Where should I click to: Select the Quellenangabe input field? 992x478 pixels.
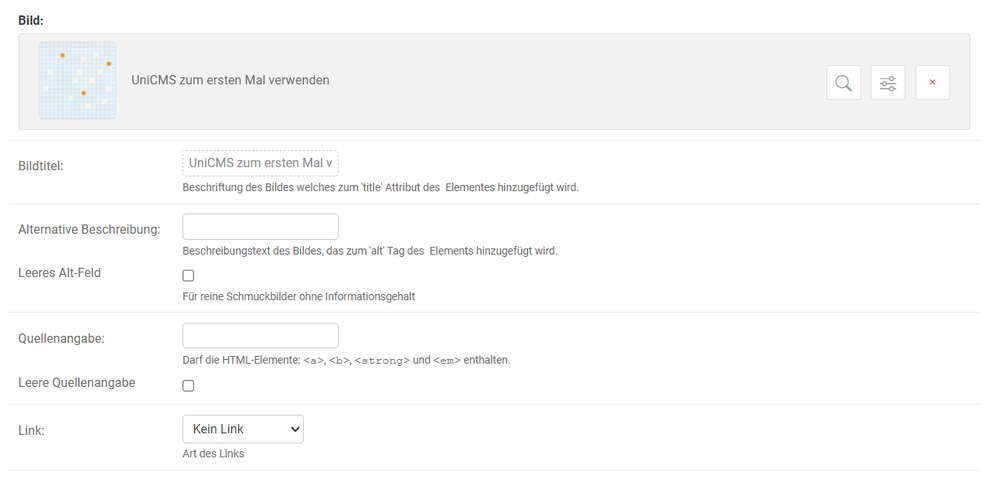(260, 335)
